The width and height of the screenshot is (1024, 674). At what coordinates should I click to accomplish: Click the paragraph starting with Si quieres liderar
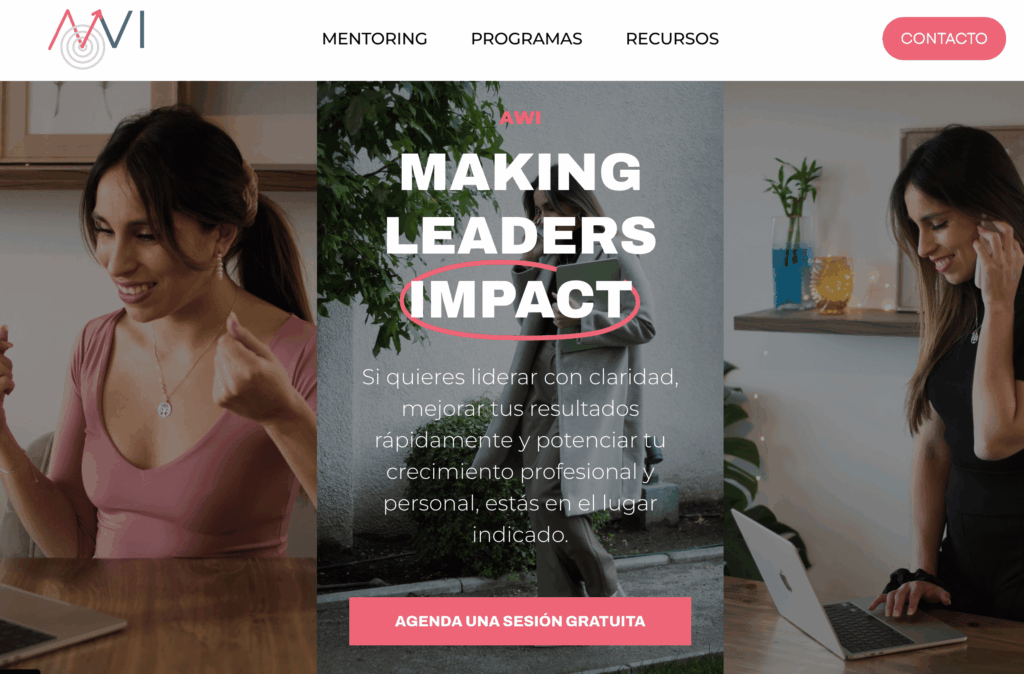[x=520, y=455]
